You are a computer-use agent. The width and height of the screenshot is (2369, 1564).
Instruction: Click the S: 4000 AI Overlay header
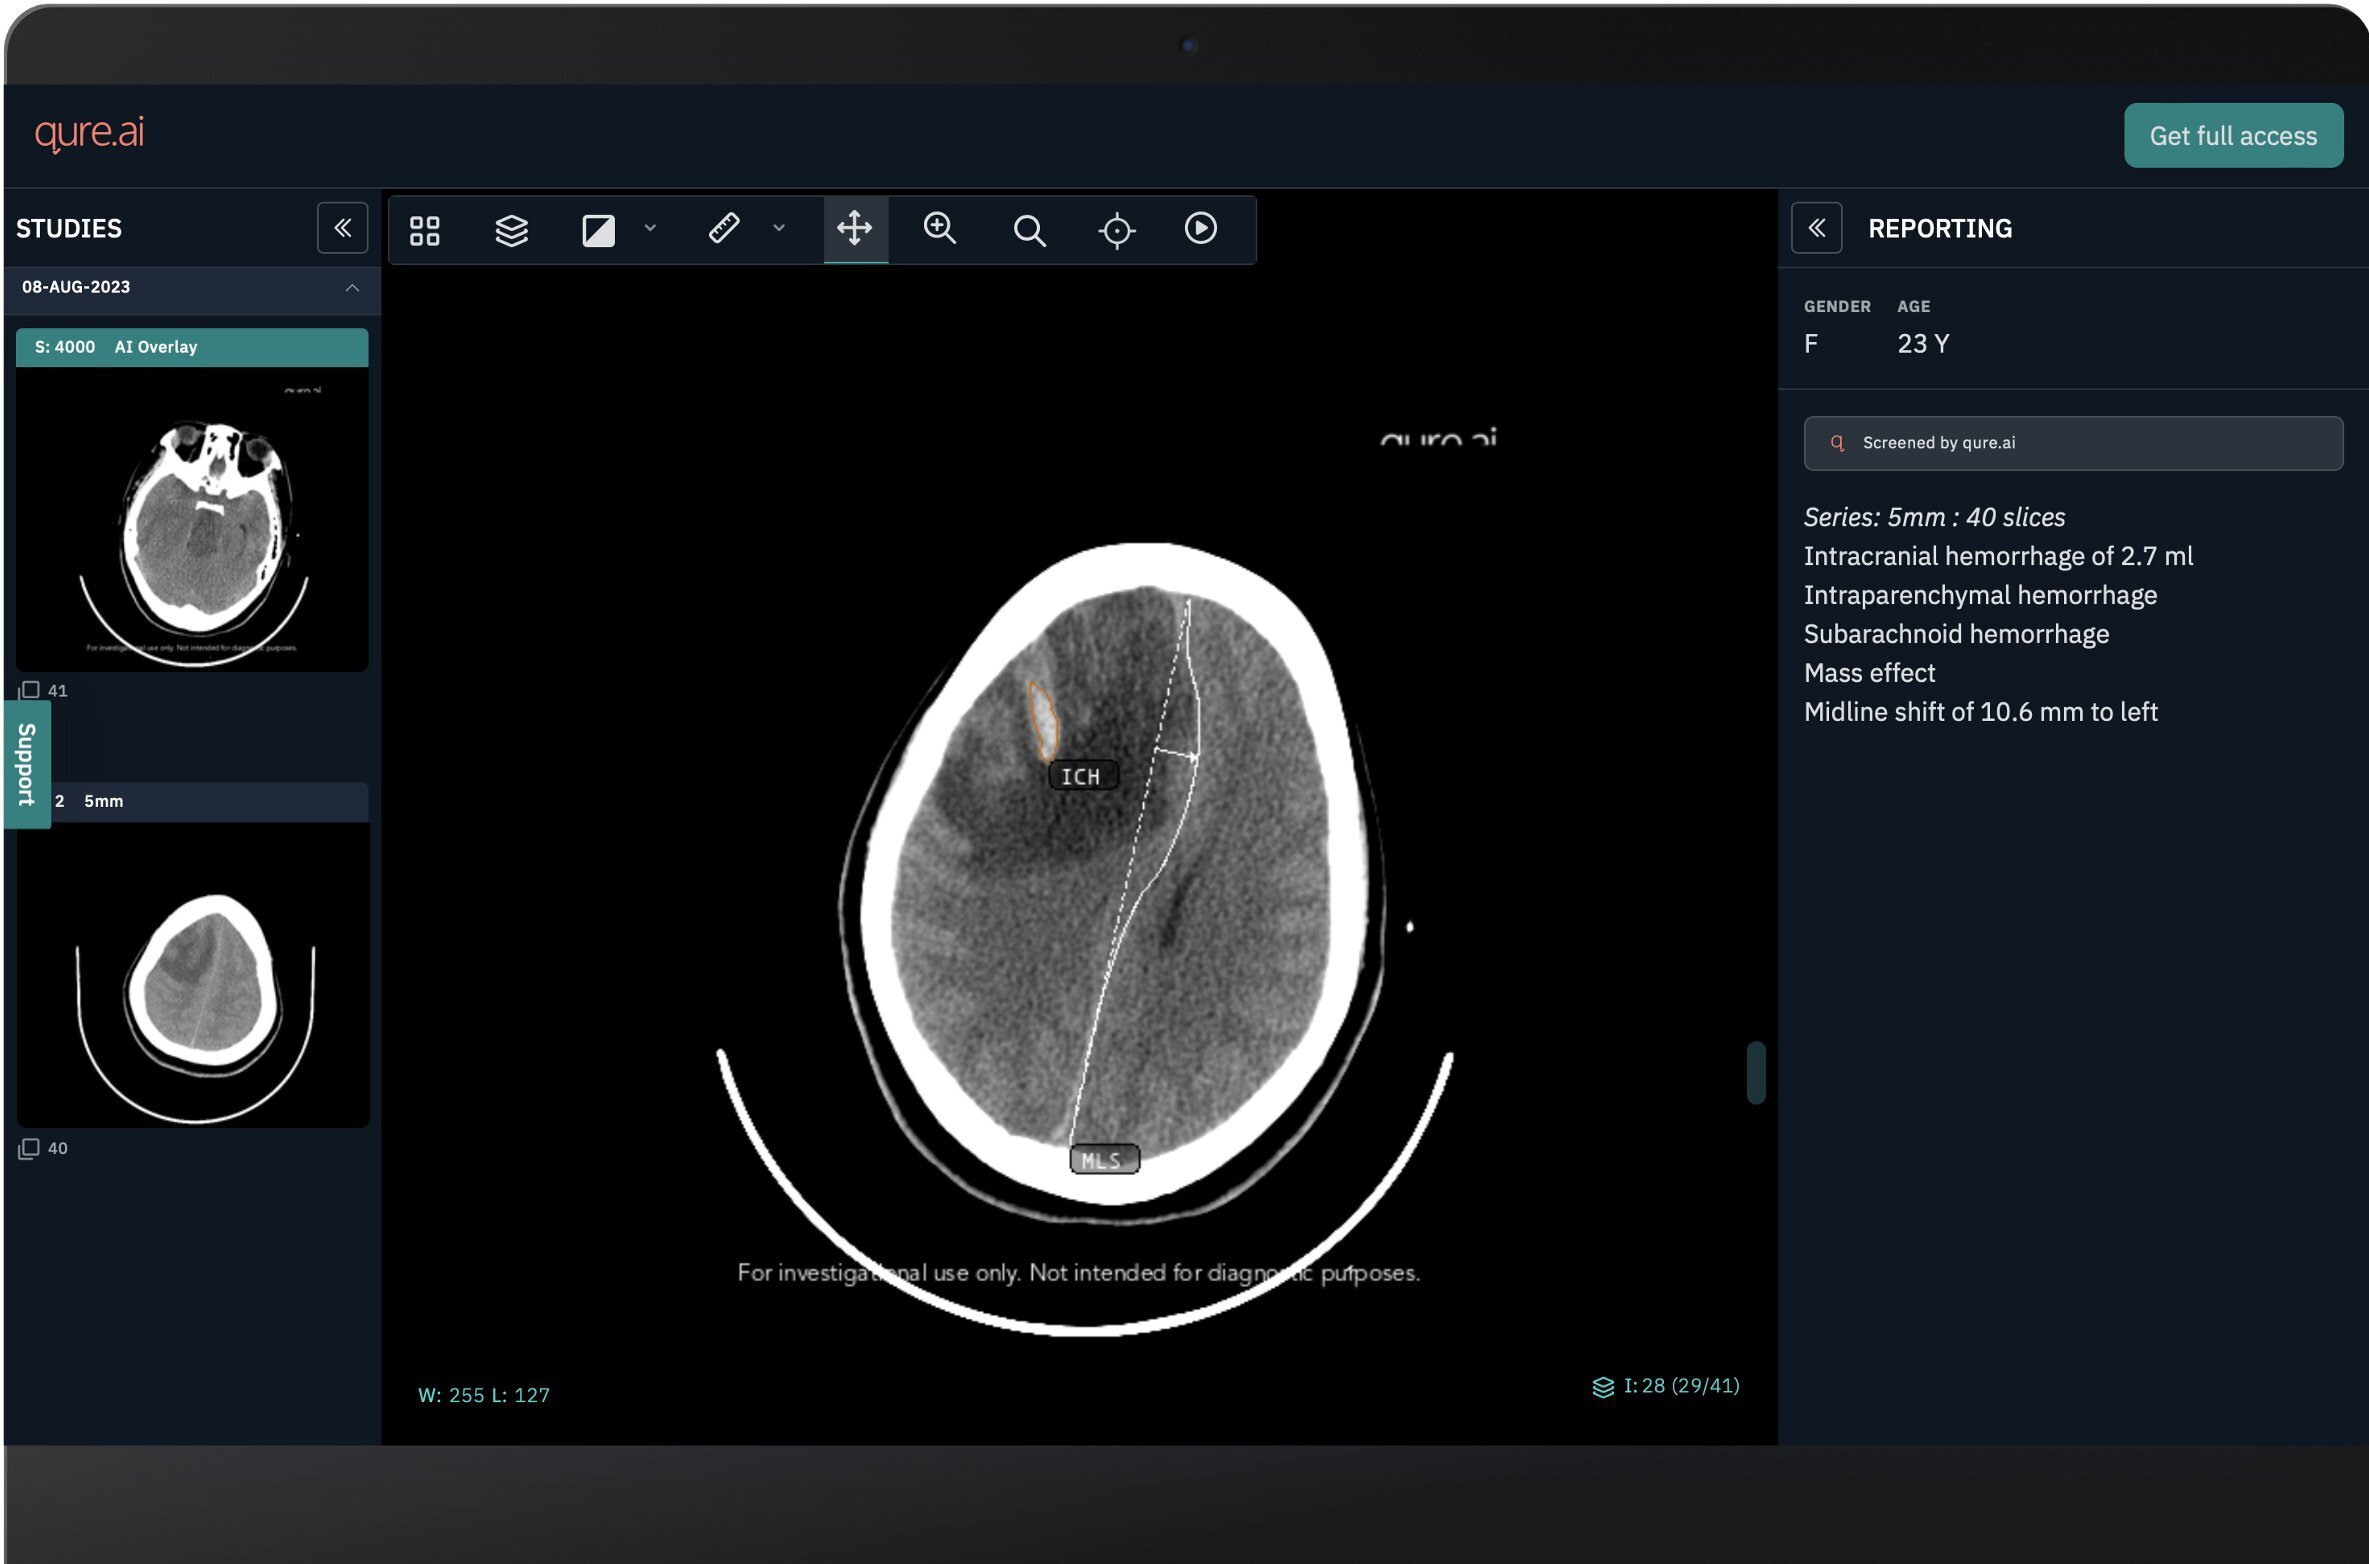192,347
